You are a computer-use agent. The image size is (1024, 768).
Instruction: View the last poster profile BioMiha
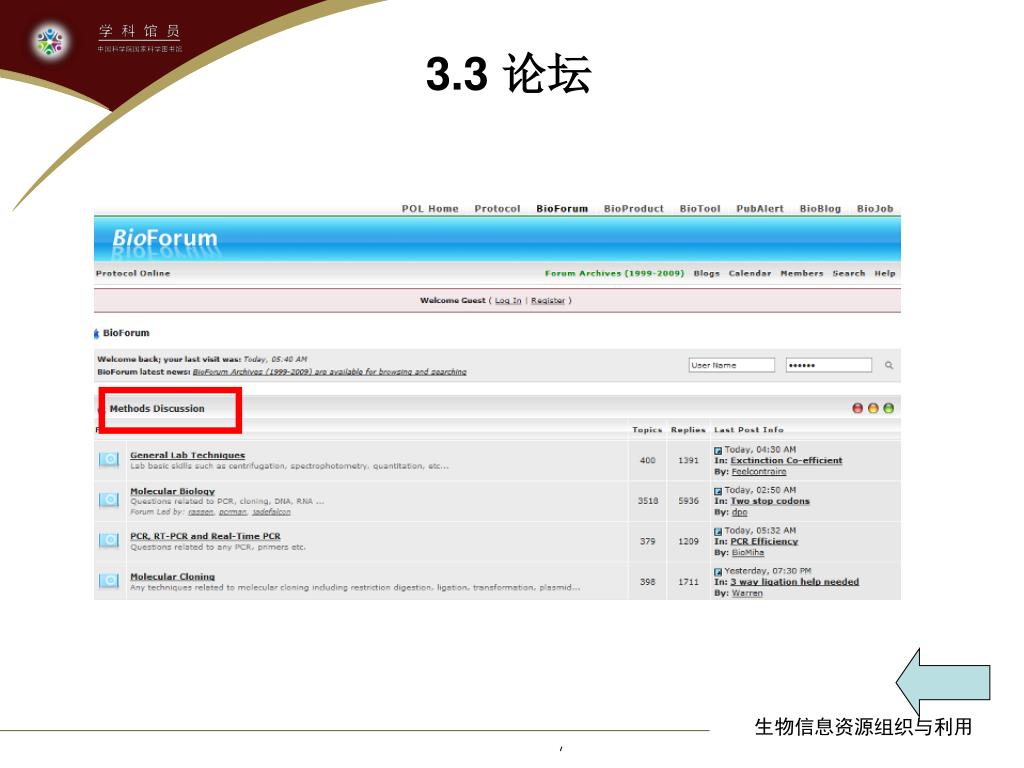point(748,552)
